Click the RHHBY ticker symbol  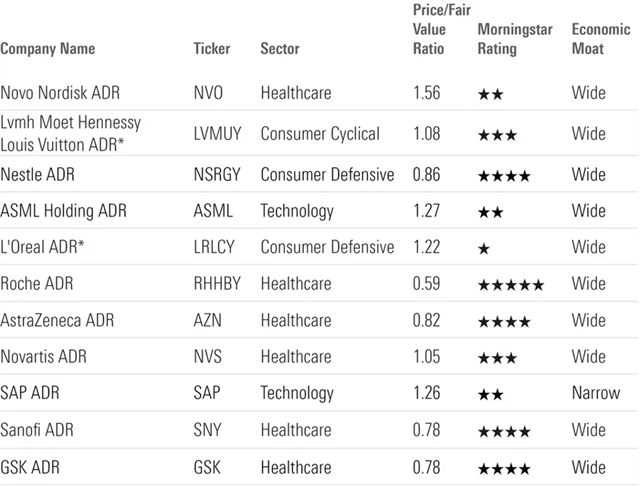(x=216, y=284)
